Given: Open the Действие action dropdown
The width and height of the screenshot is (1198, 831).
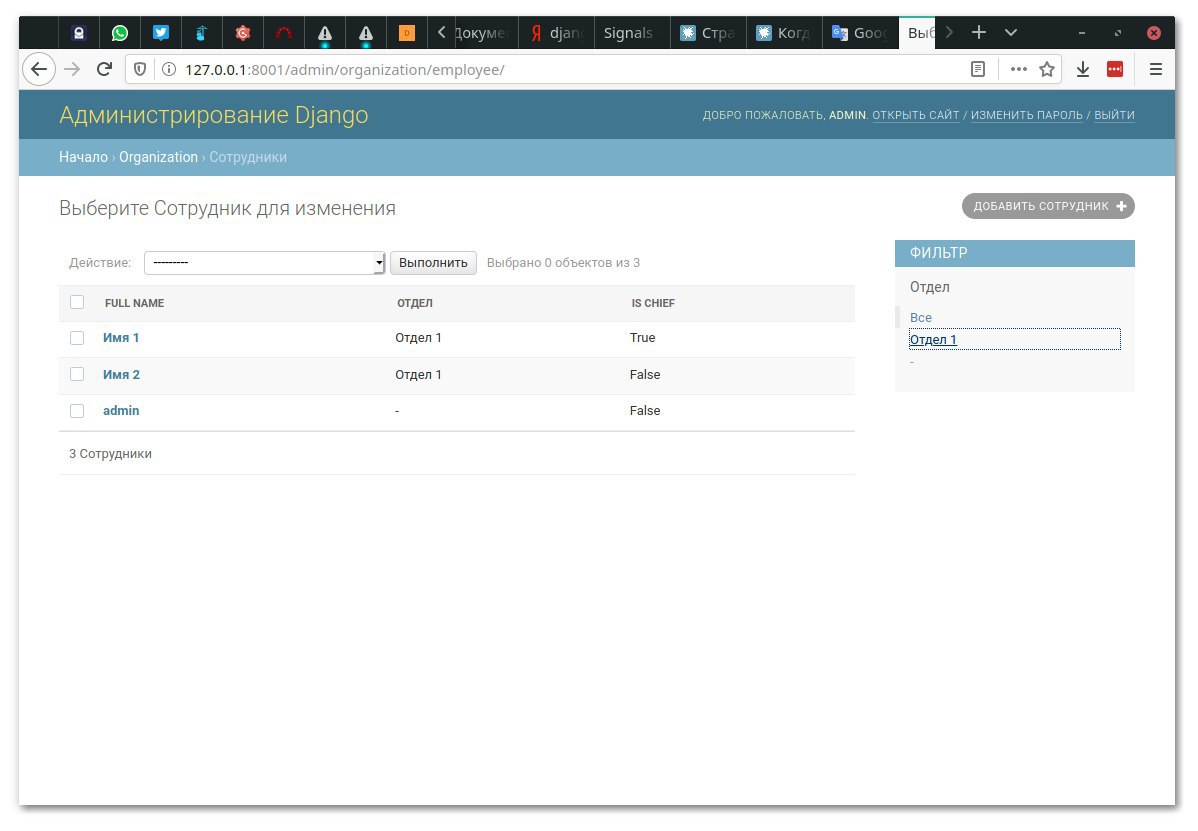Looking at the screenshot, I should click(x=264, y=263).
